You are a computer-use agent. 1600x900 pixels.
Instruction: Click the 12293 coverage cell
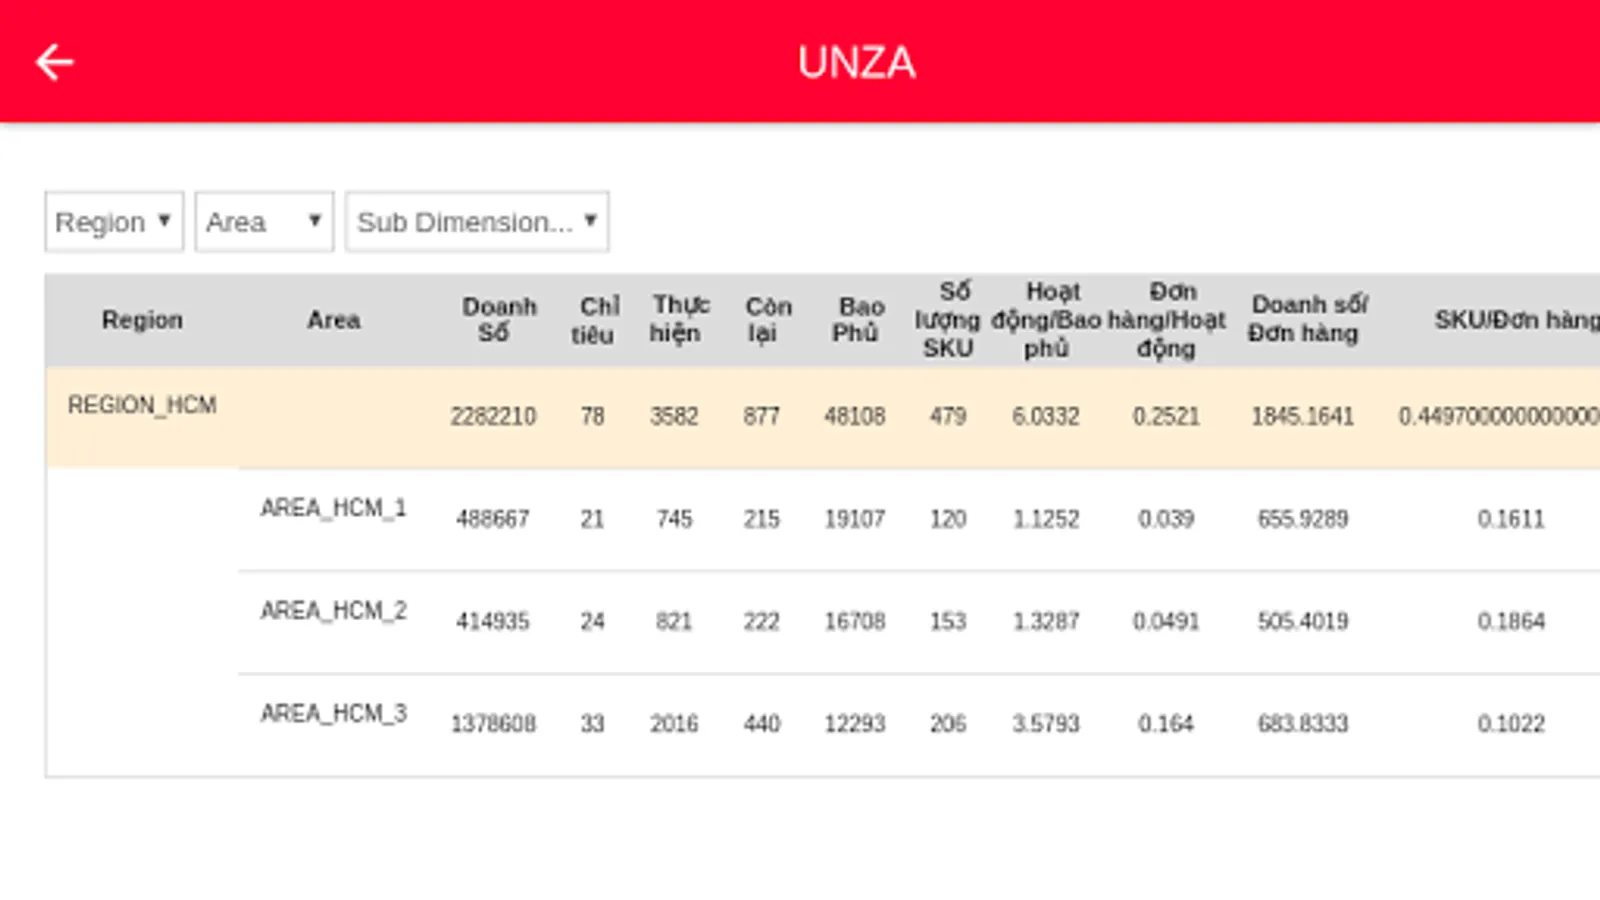tap(855, 723)
